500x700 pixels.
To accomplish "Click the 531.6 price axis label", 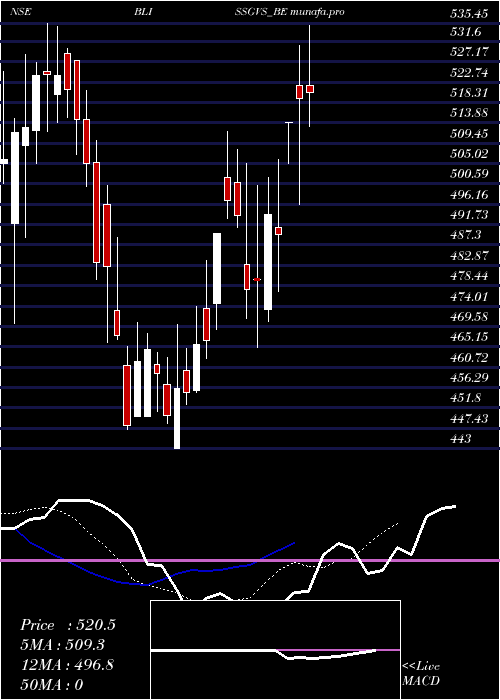I will (466, 32).
